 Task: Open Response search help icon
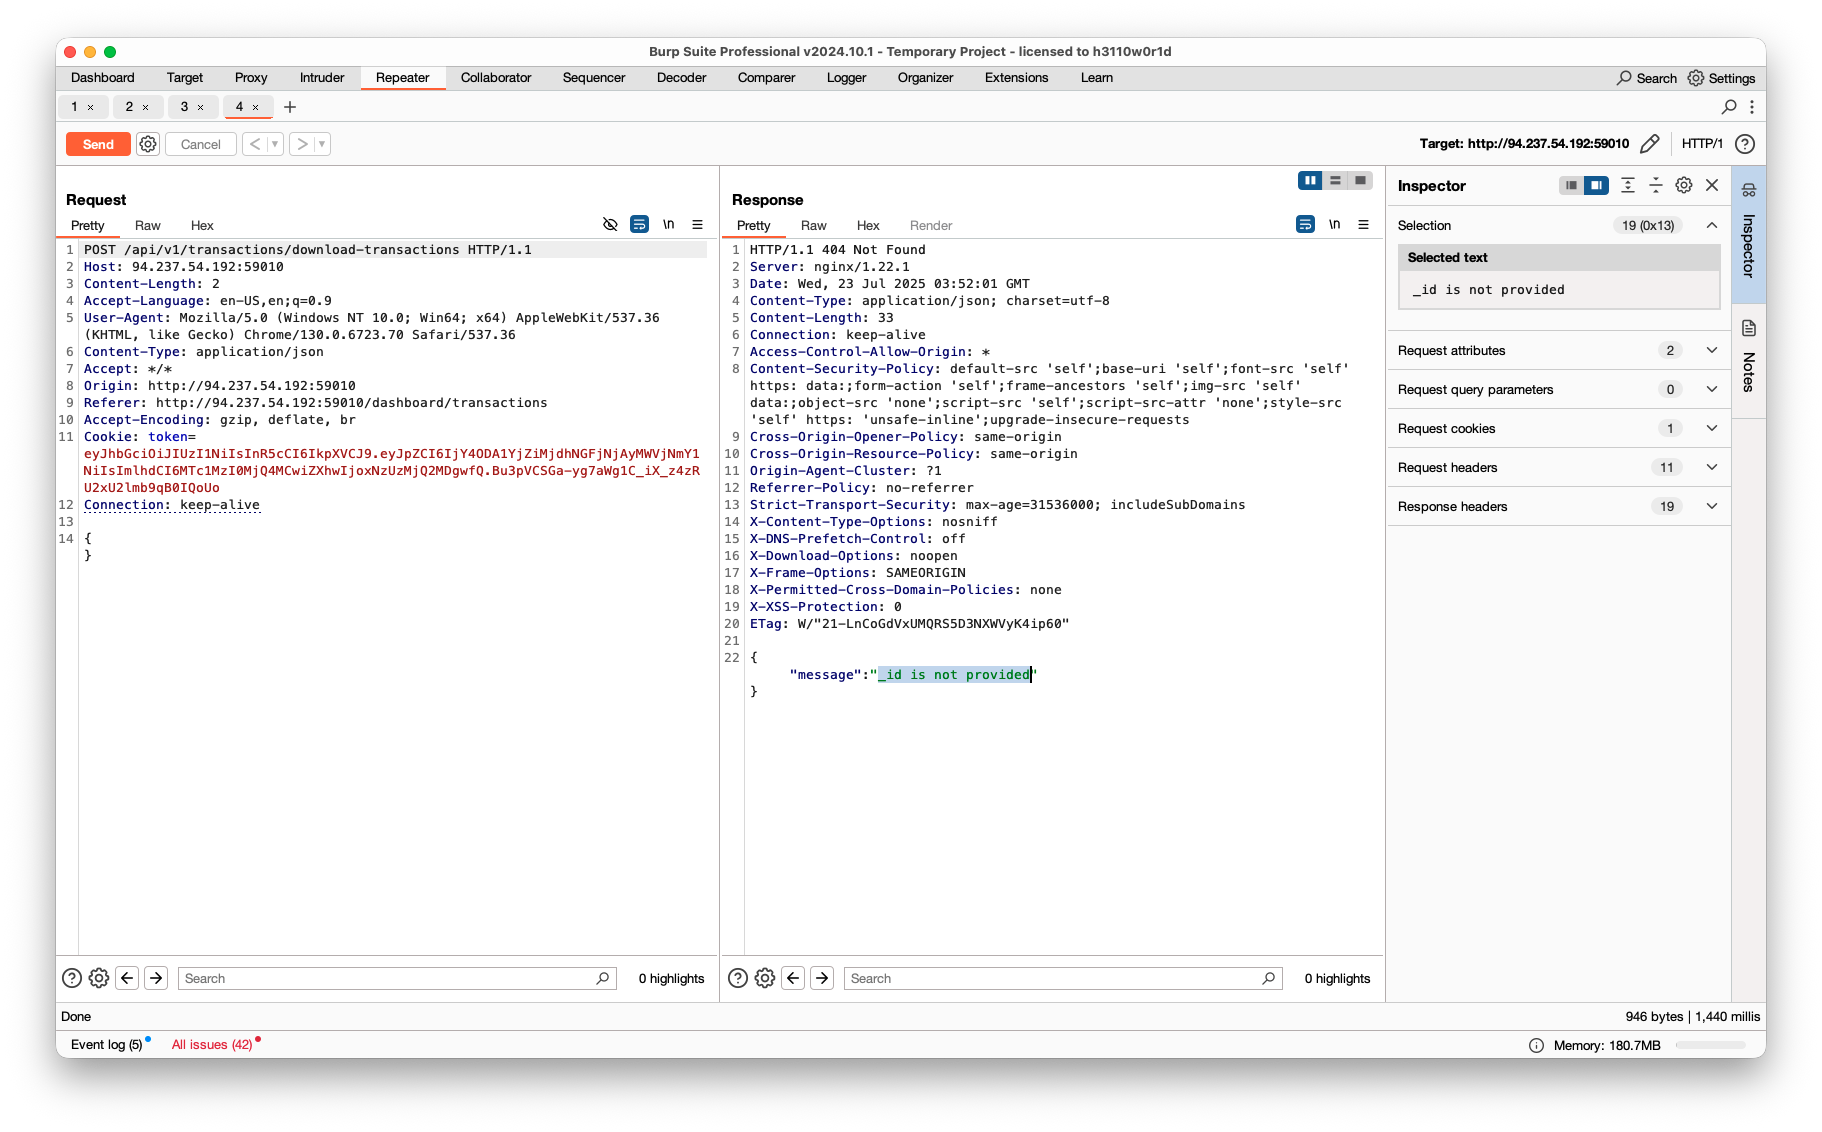[738, 979]
